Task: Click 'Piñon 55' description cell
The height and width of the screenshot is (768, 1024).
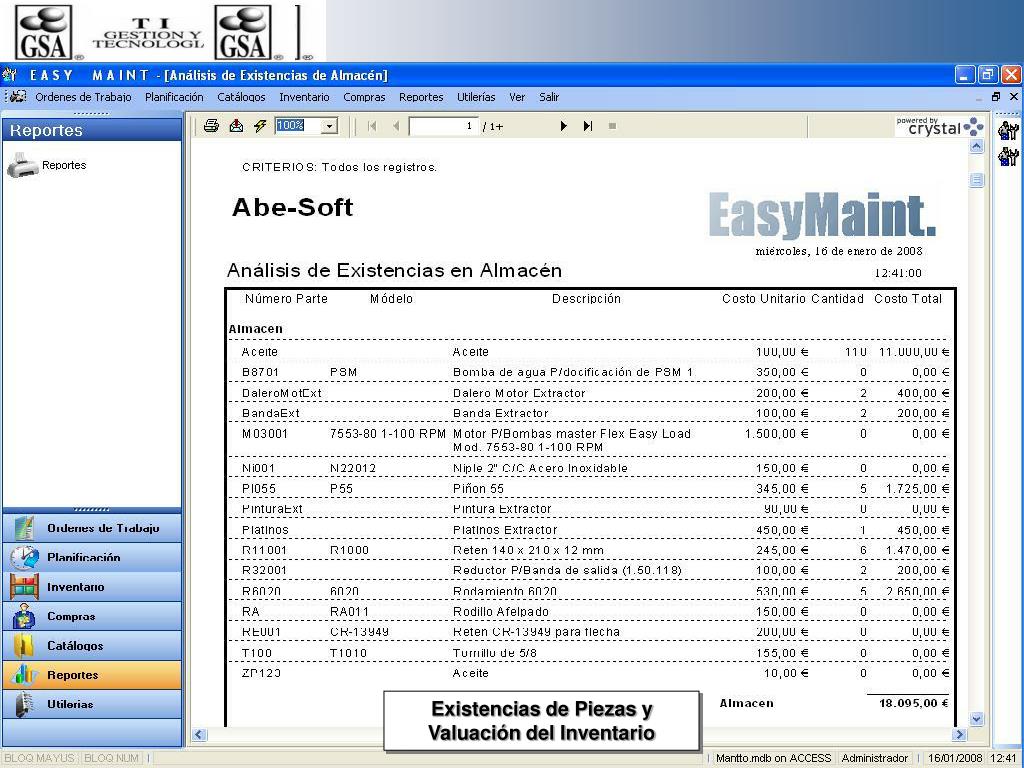Action: click(479, 489)
